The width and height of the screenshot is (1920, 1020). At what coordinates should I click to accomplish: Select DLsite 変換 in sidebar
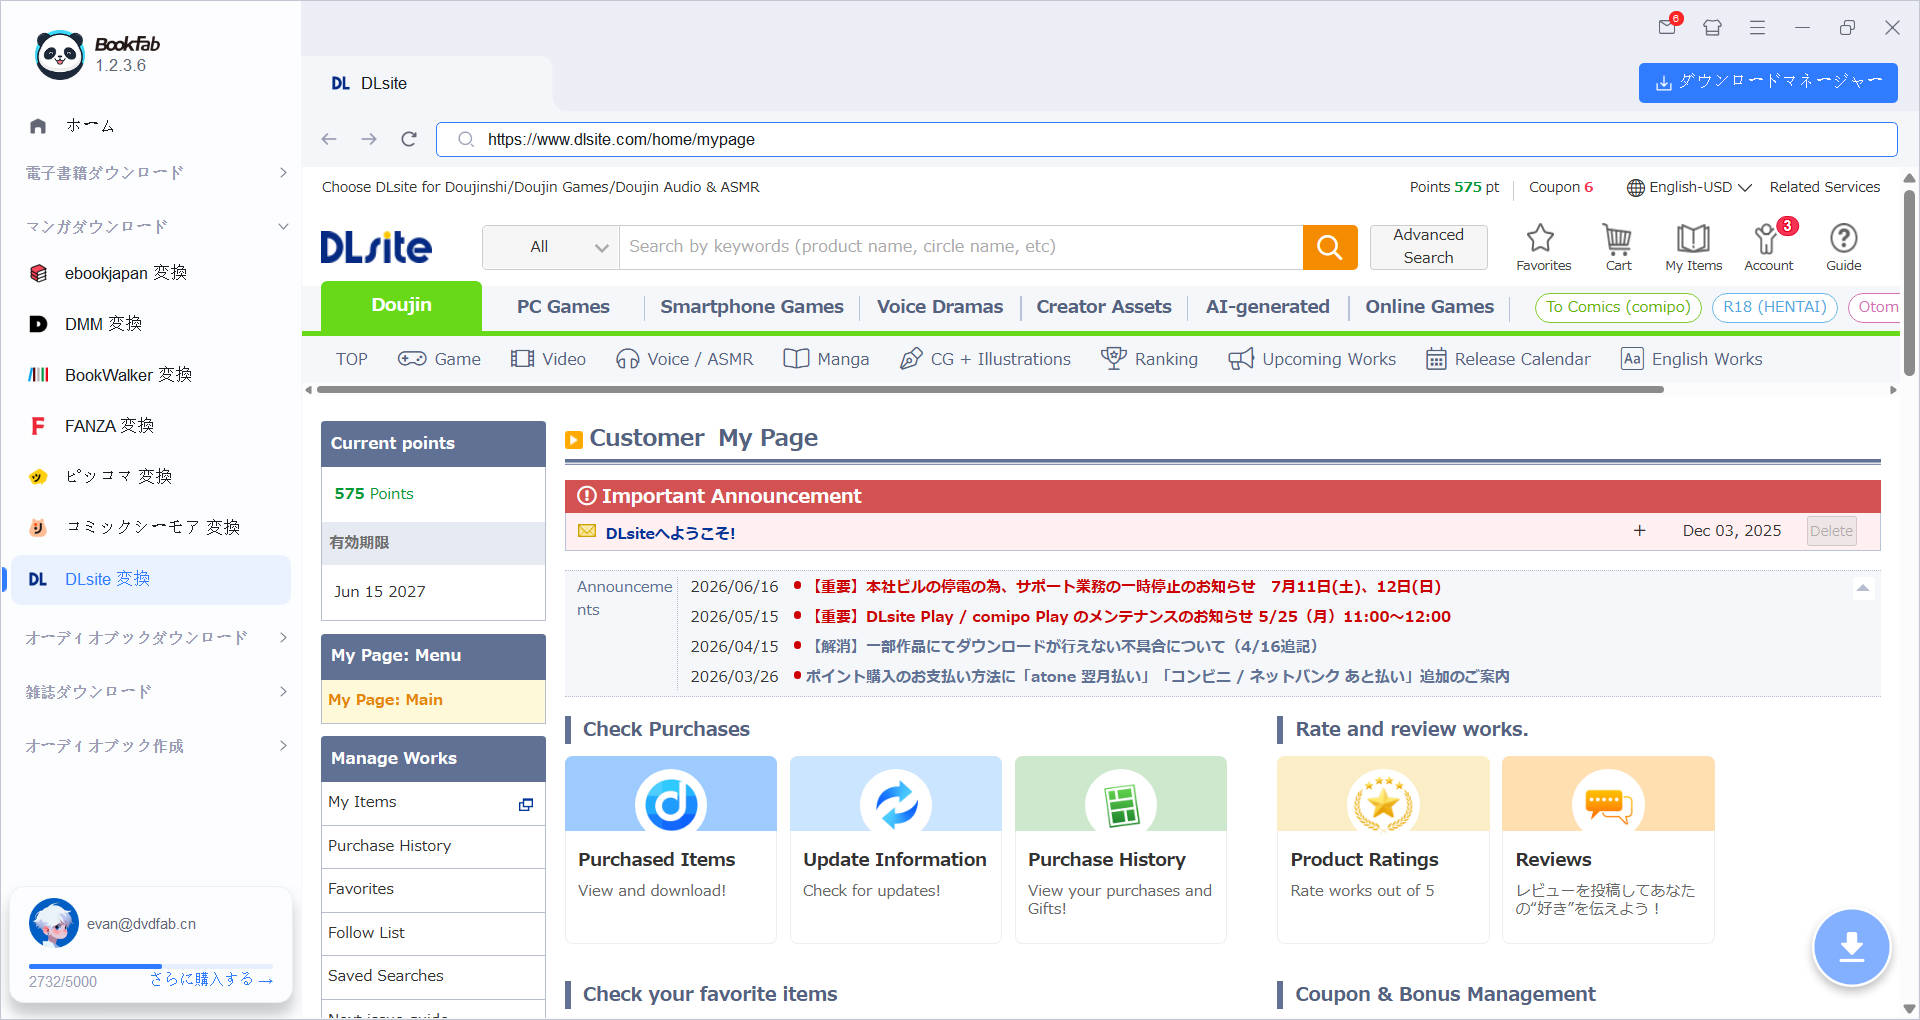[x=150, y=579]
